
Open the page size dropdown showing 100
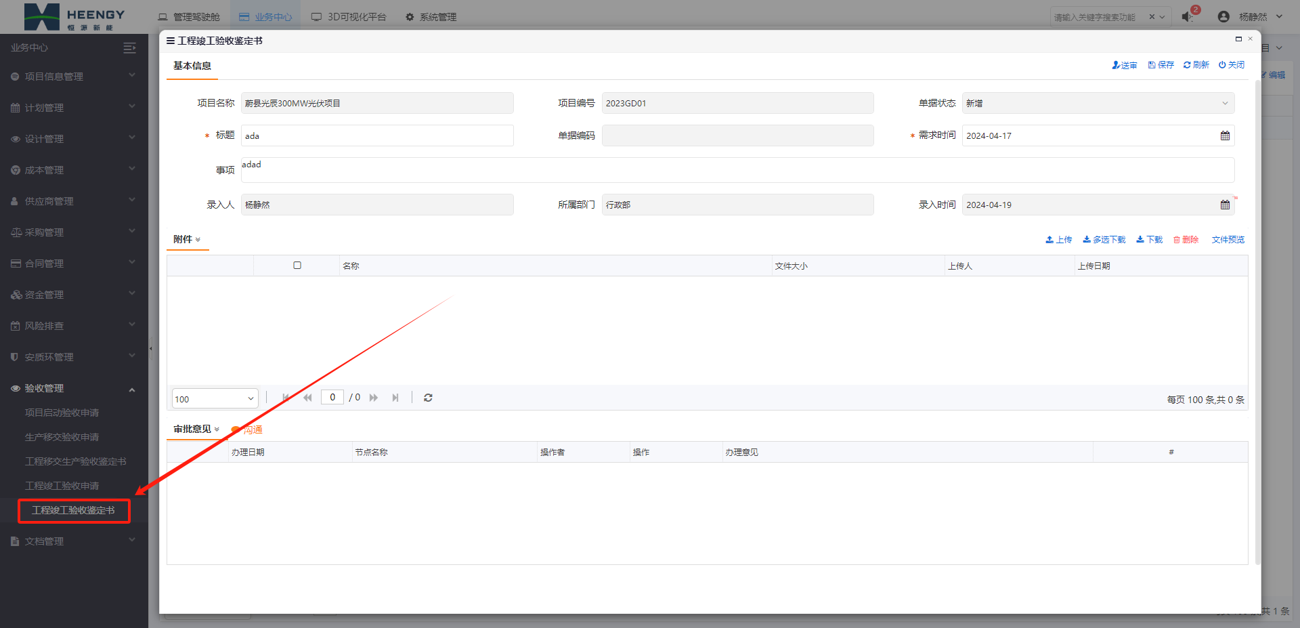tap(215, 398)
